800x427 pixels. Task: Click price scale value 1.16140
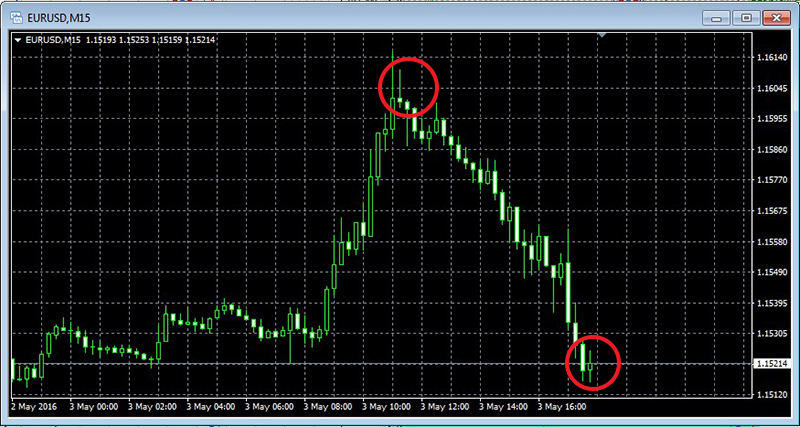coord(770,58)
